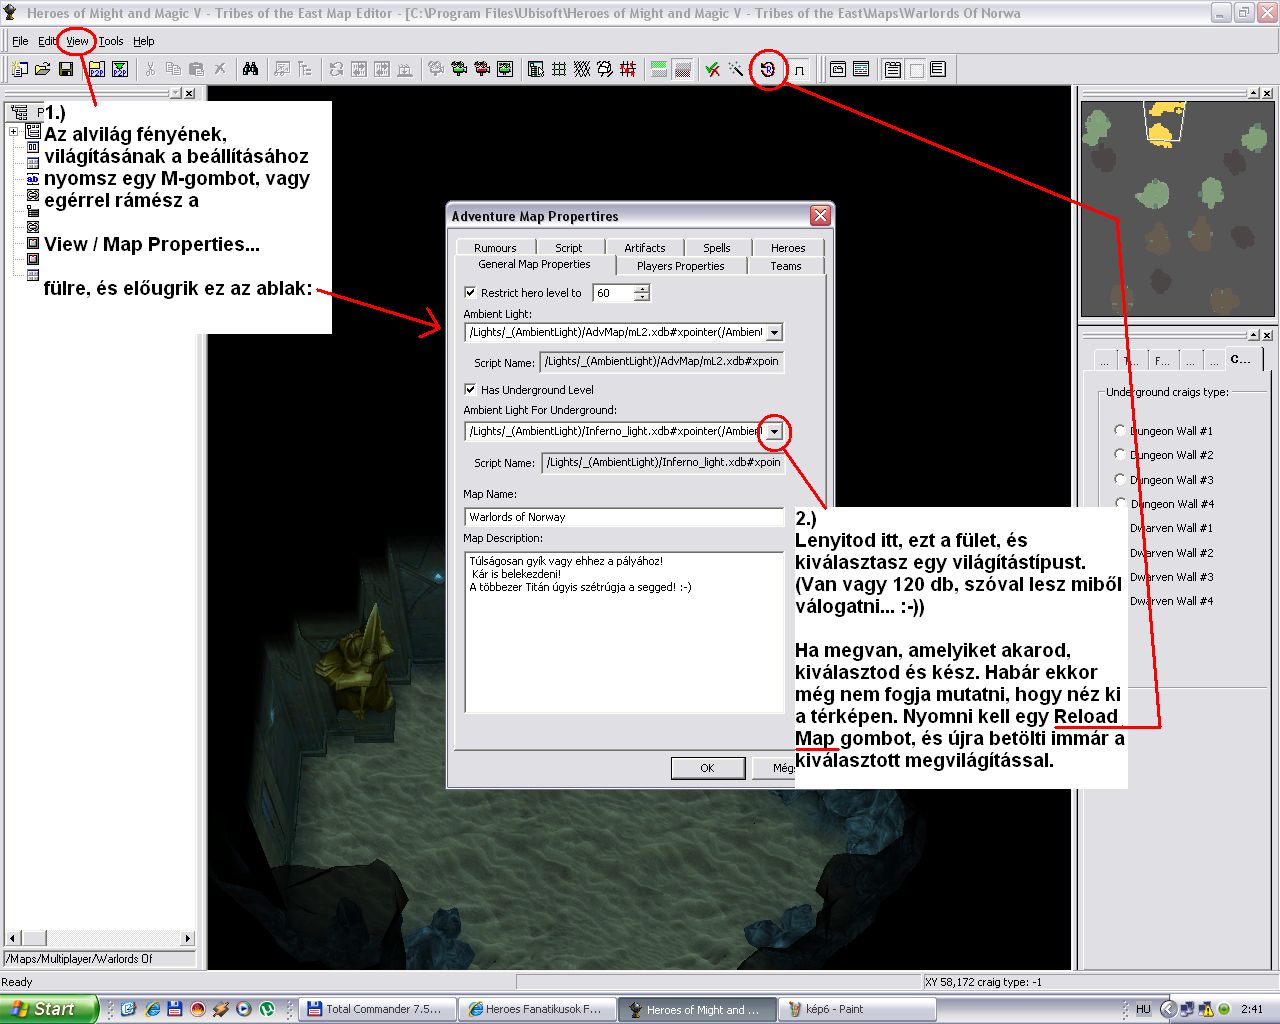Click the green P2P download icon
The width and height of the screenshot is (1280, 1024).
[120, 69]
